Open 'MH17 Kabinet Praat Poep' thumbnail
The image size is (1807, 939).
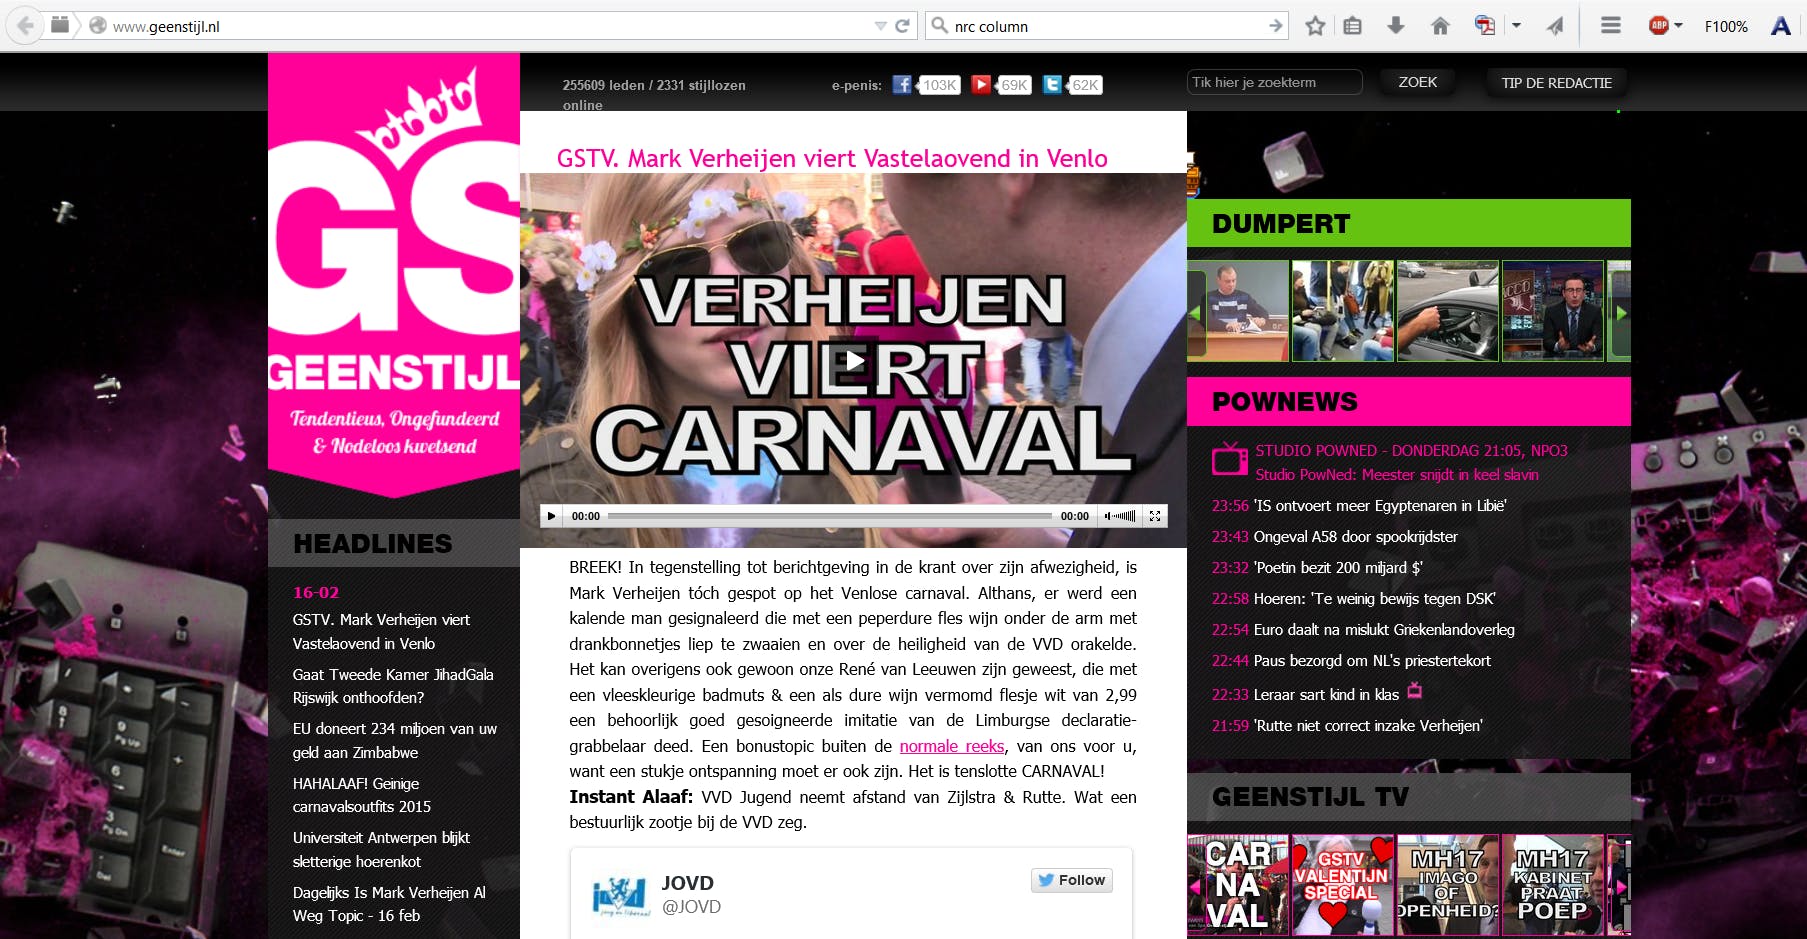(x=1552, y=885)
